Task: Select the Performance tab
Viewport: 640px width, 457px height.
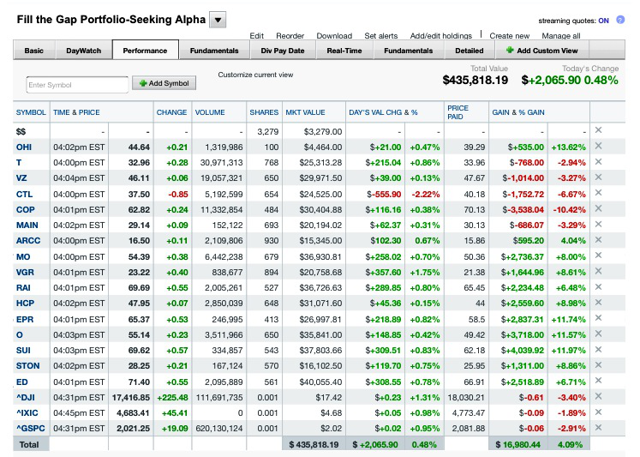Action: point(145,51)
